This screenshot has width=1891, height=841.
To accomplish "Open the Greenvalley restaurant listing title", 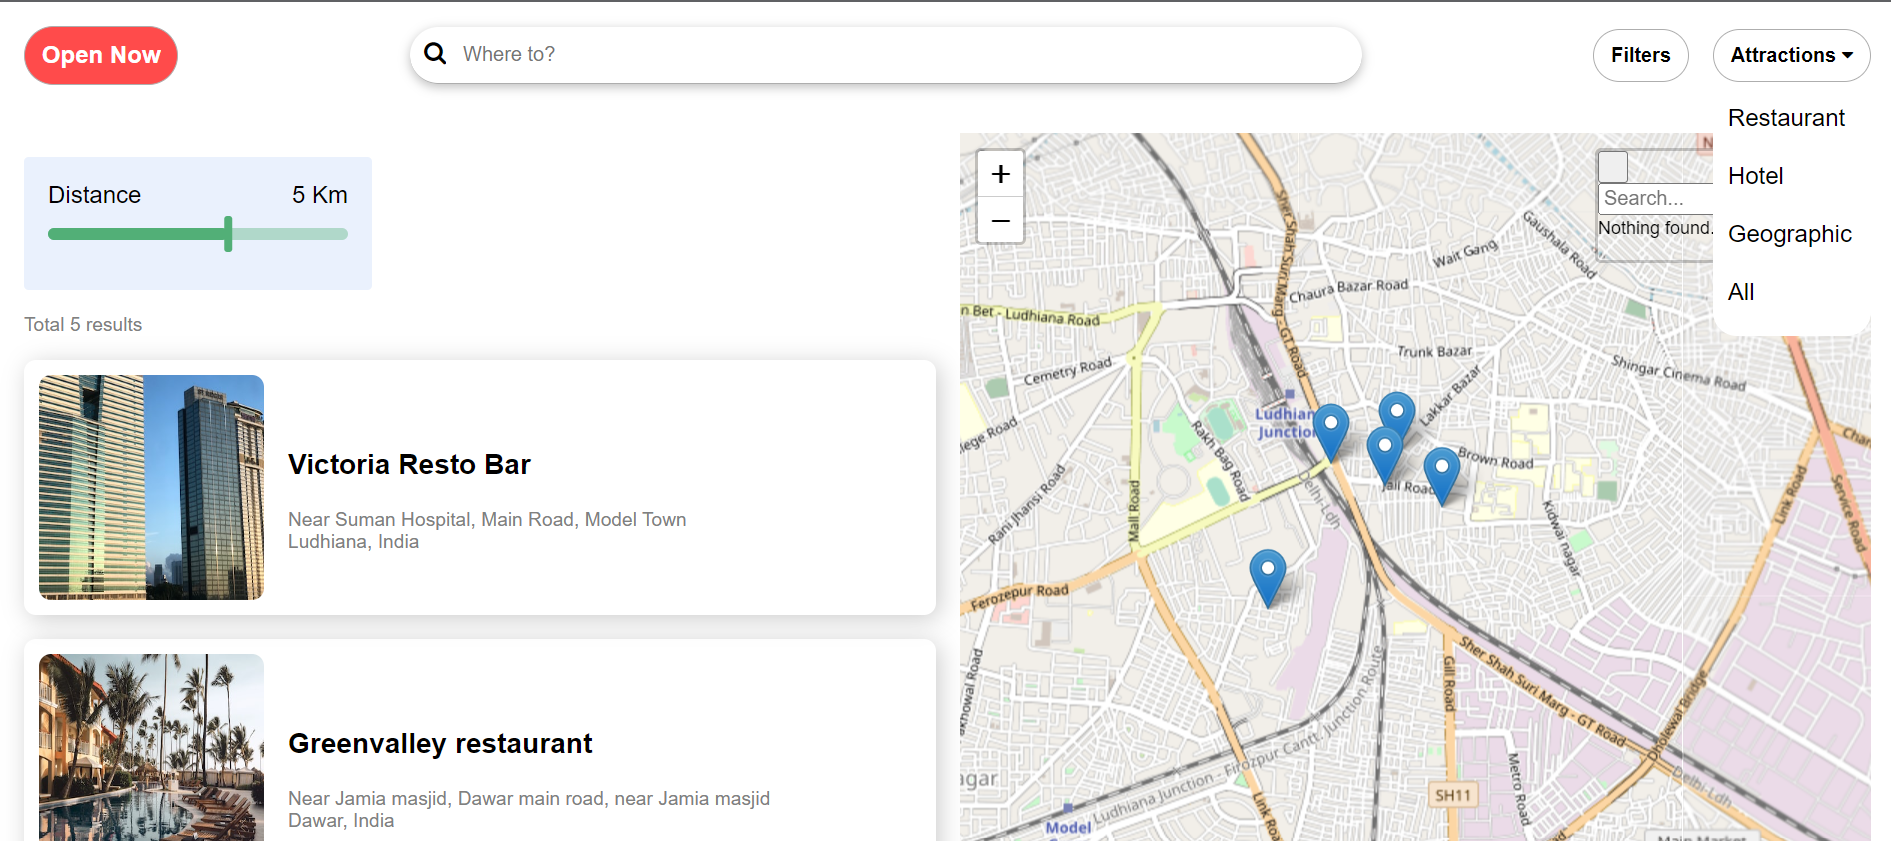I will click(x=440, y=743).
